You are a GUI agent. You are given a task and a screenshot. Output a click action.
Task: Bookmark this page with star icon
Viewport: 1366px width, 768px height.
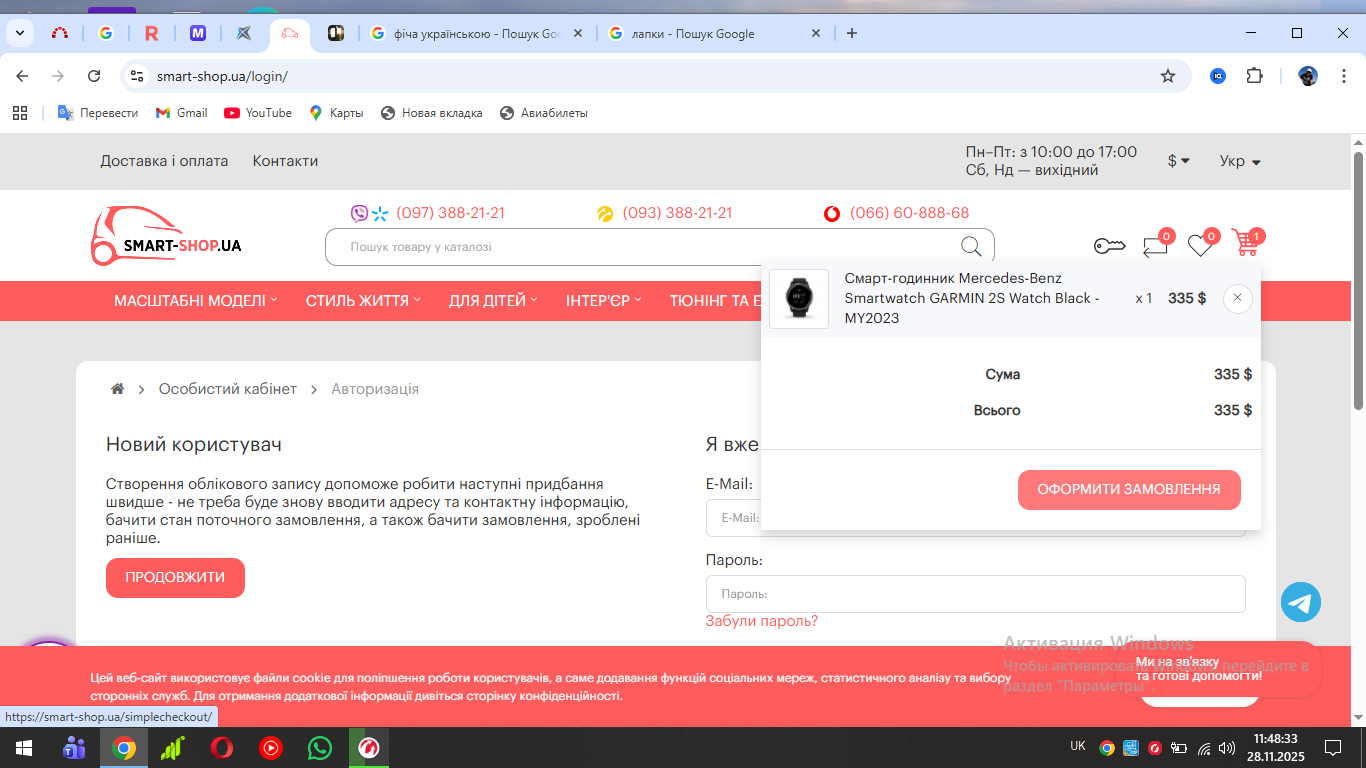point(1167,76)
